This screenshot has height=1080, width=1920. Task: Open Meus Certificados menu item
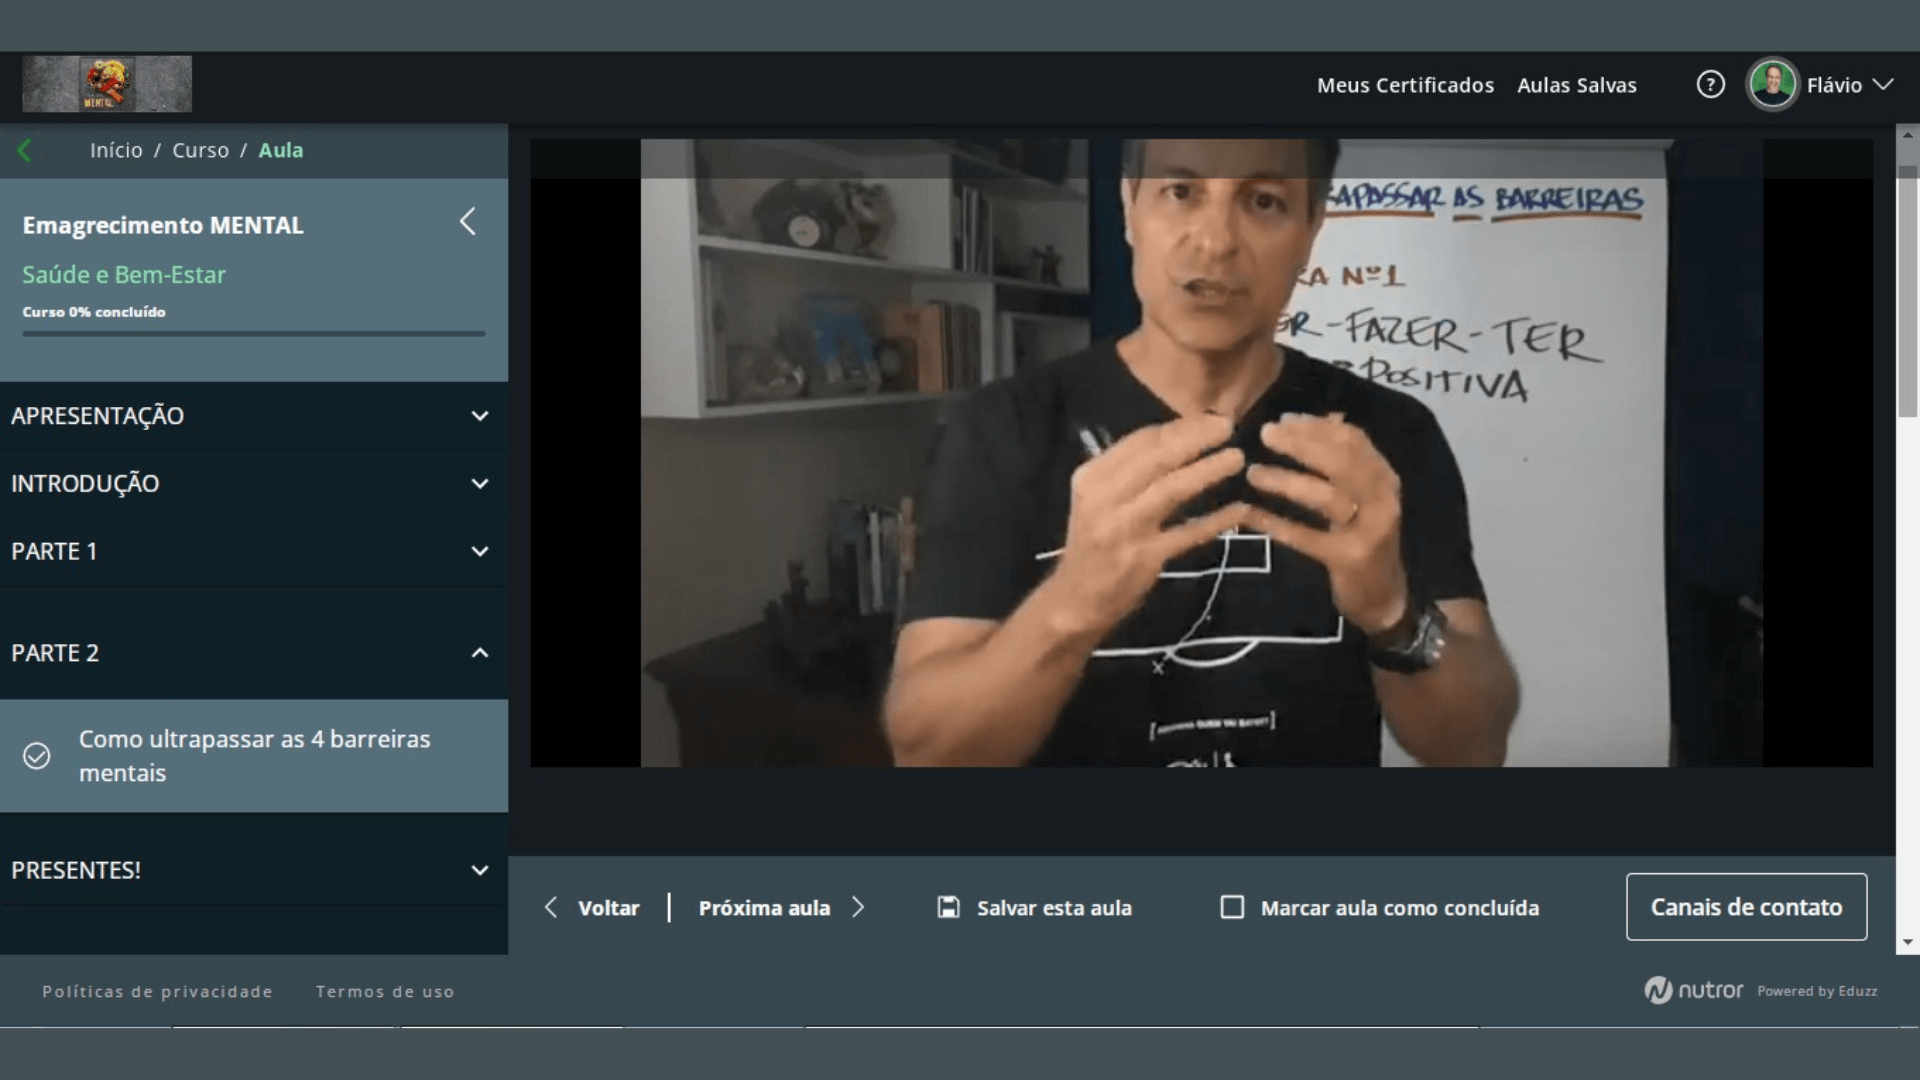1405,86
